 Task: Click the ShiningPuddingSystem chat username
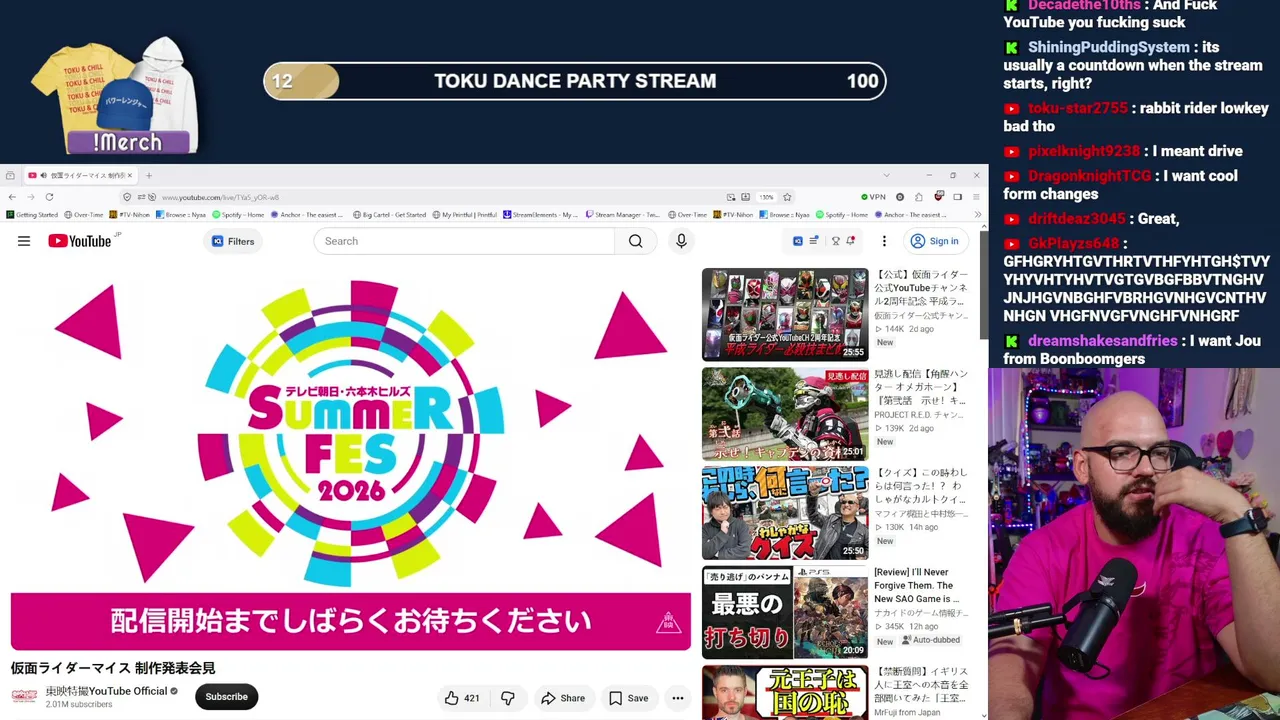pos(1108,47)
